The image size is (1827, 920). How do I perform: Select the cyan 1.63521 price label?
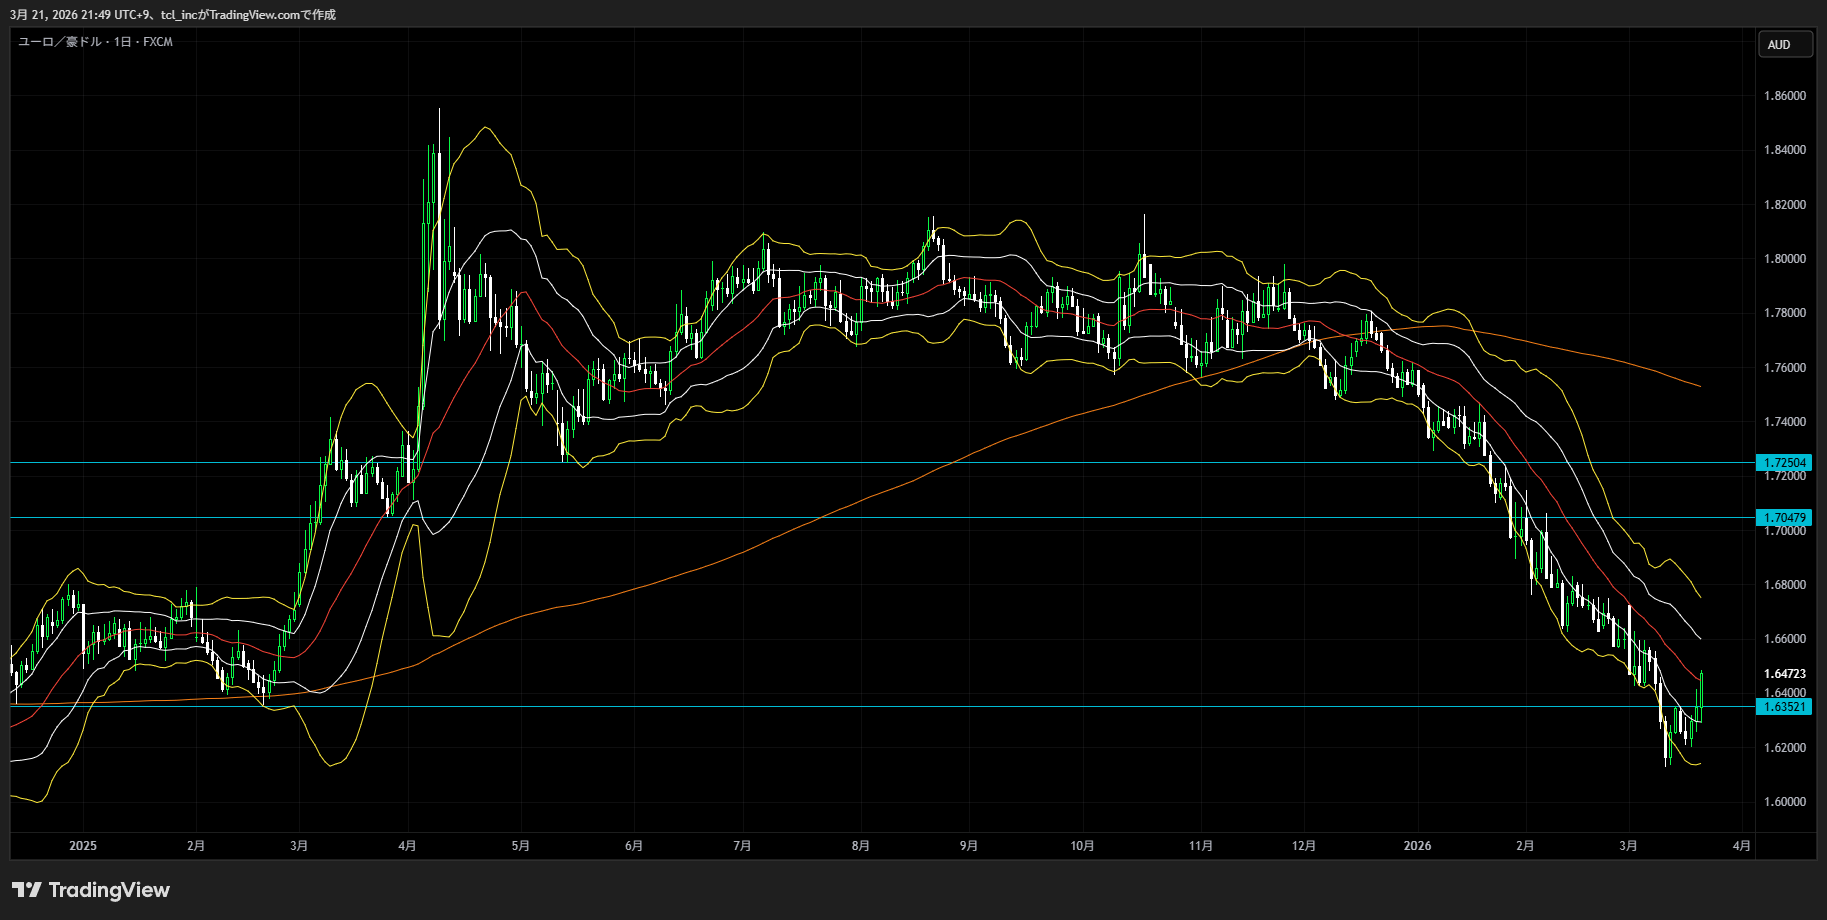1784,707
